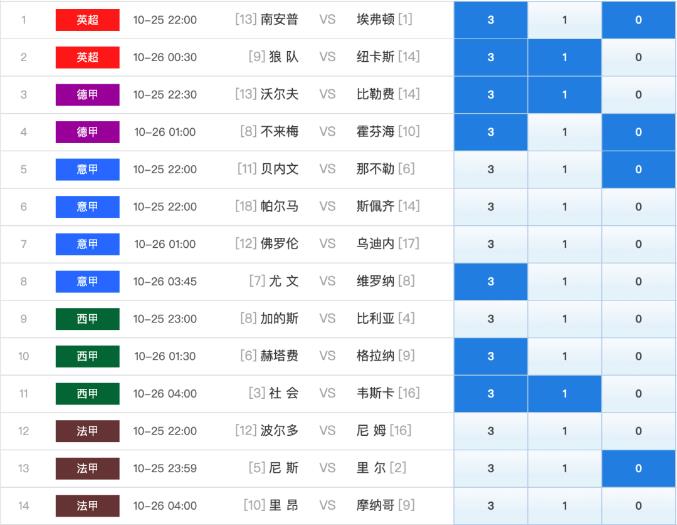
Task: Toggle the 3 pick for 加的斯 vs 比利亚
Action: (x=490, y=319)
